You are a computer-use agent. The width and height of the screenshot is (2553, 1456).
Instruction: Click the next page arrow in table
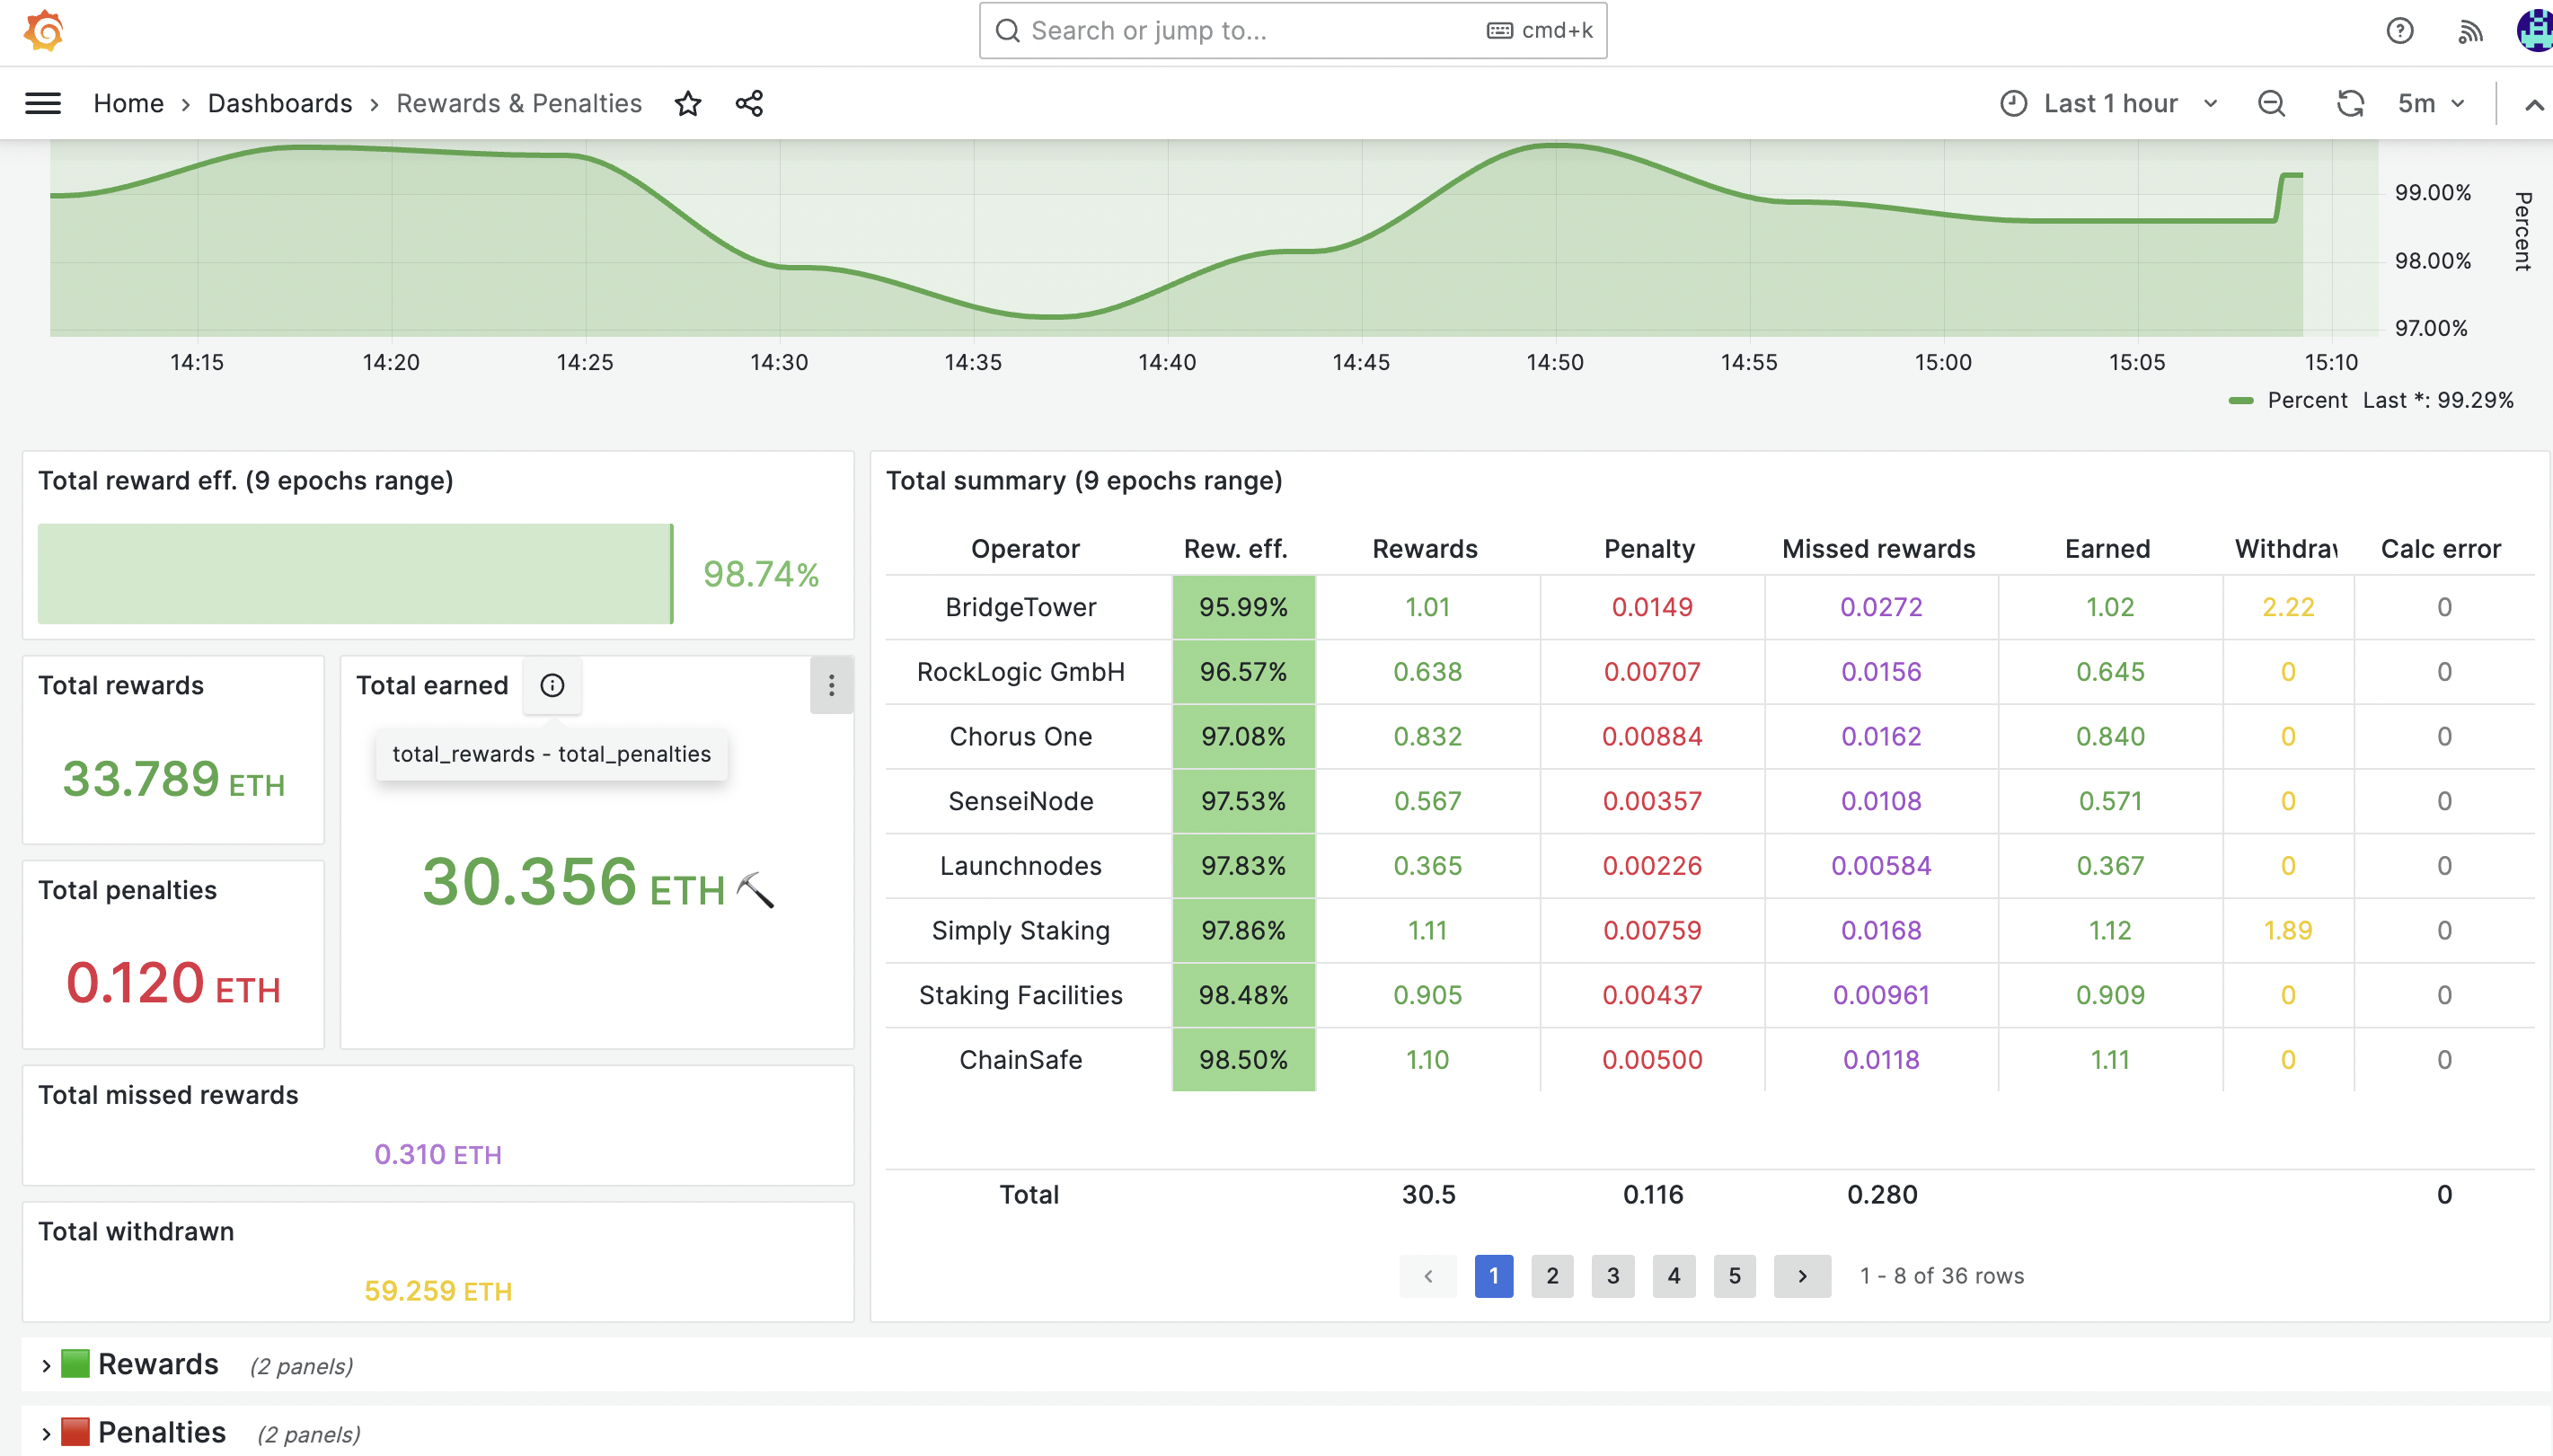pyautogui.click(x=1802, y=1276)
